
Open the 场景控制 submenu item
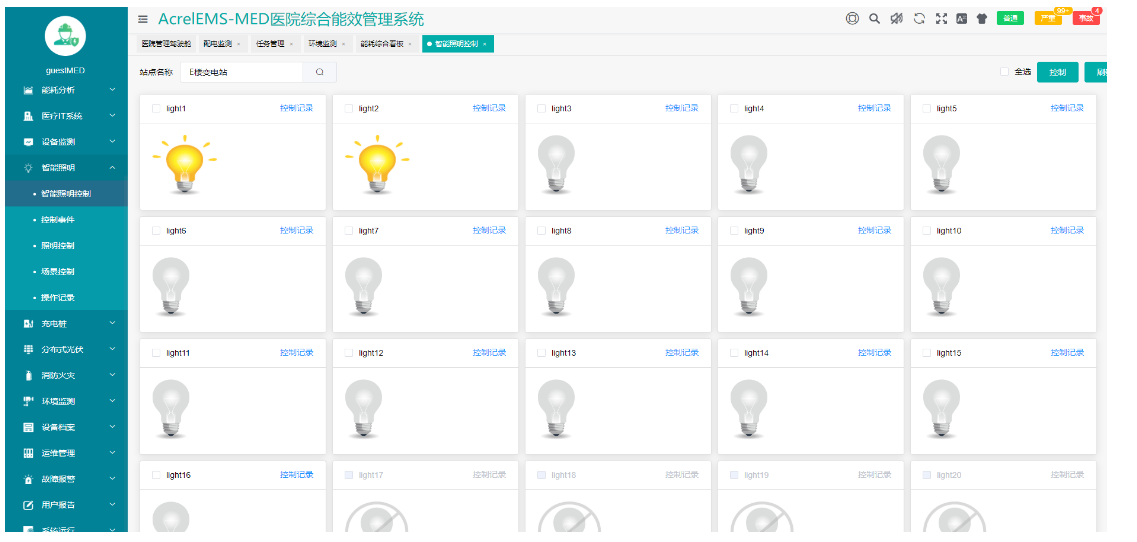[x=58, y=272]
